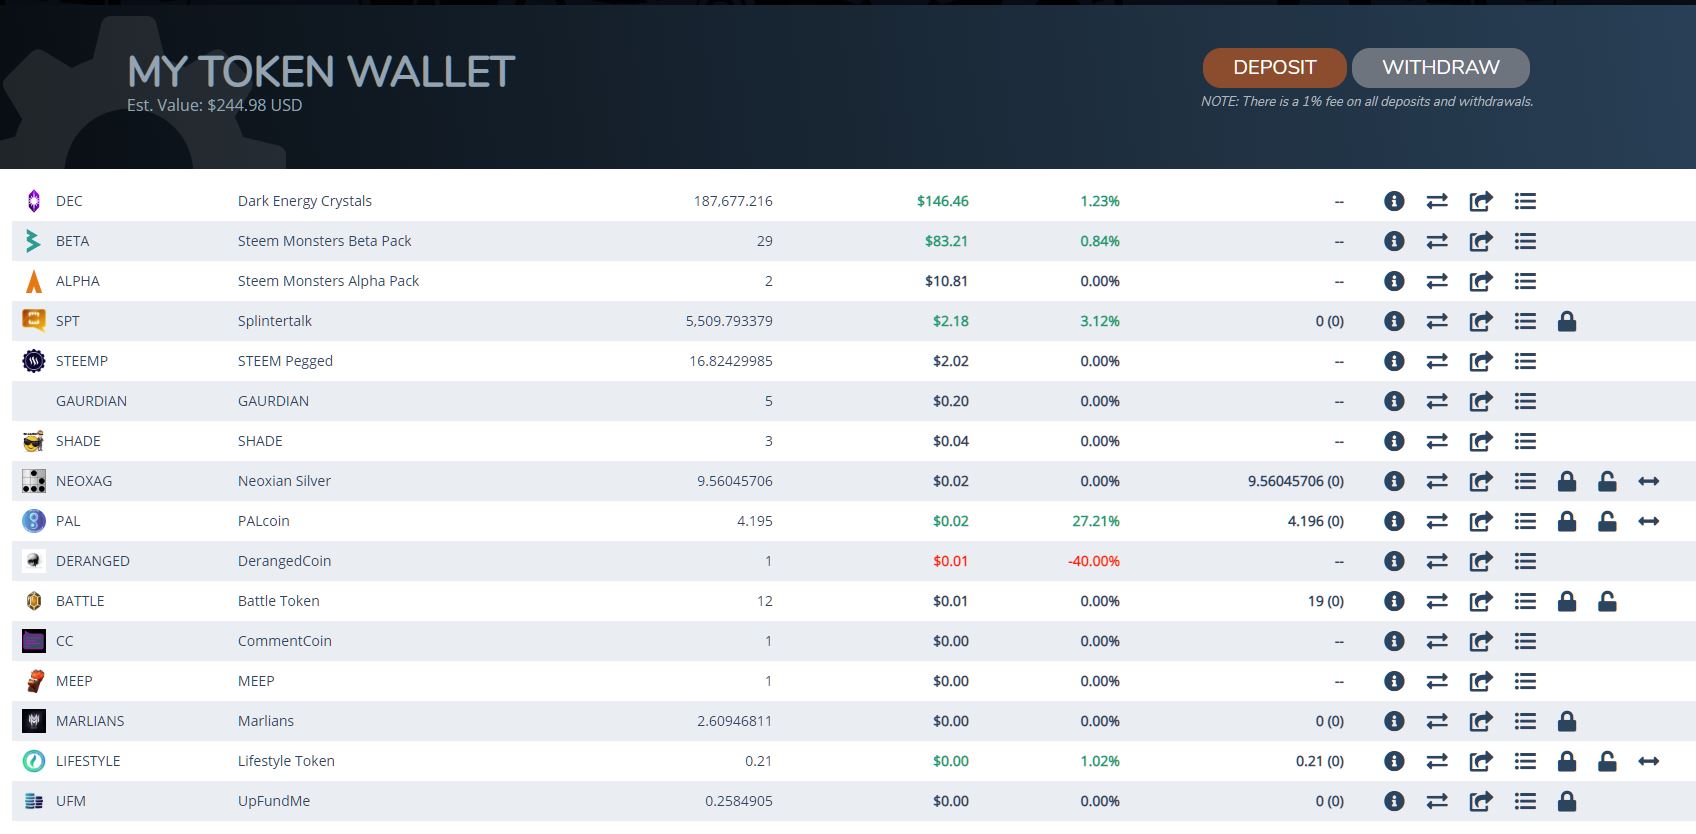1696x834 pixels.
Task: Click the stake lock icon for UFM
Action: [x=1567, y=801]
